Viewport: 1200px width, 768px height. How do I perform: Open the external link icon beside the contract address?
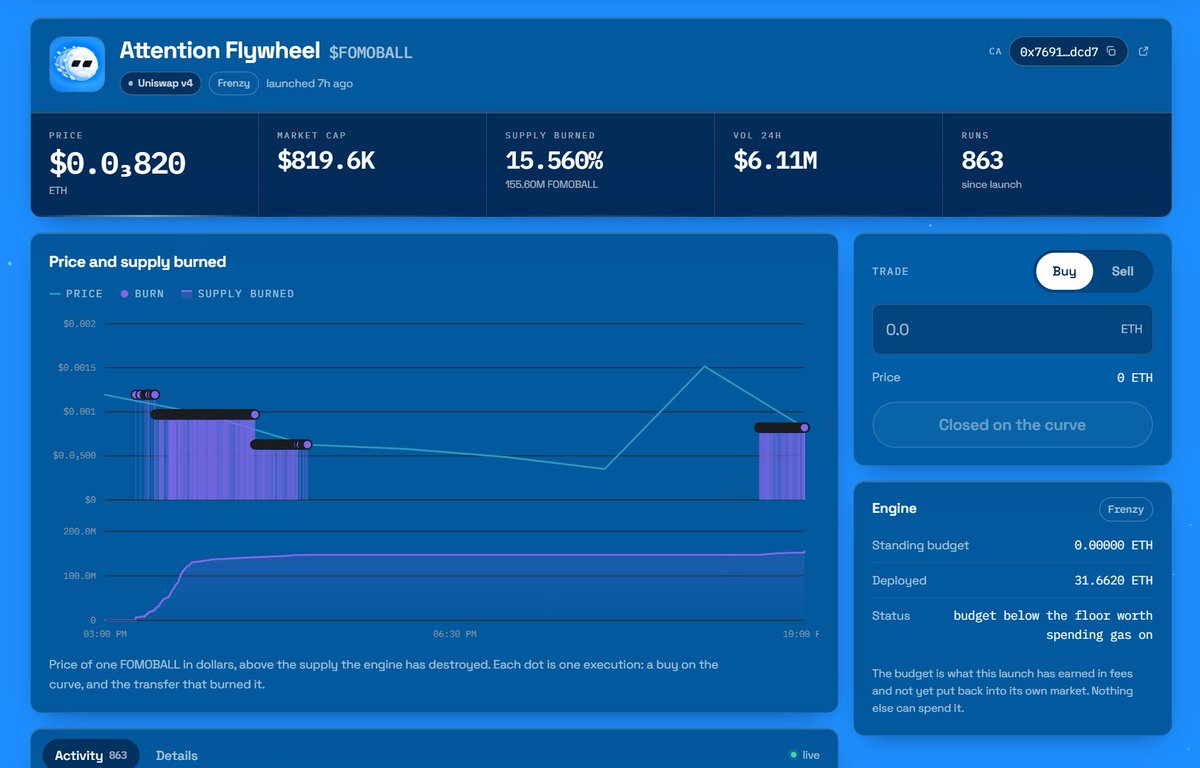(1144, 52)
